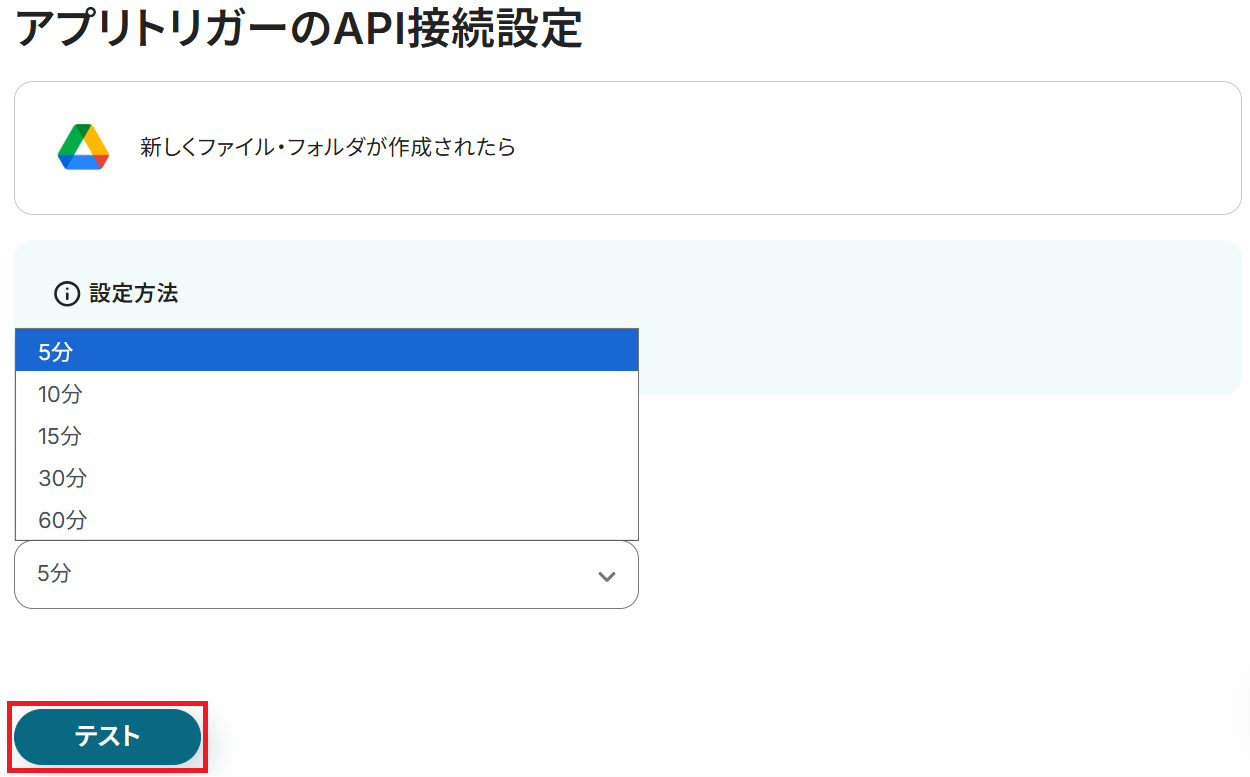Image resolution: width=1250 pixels, height=777 pixels.
Task: Set the trigger interval to 30分
Action: [62, 478]
